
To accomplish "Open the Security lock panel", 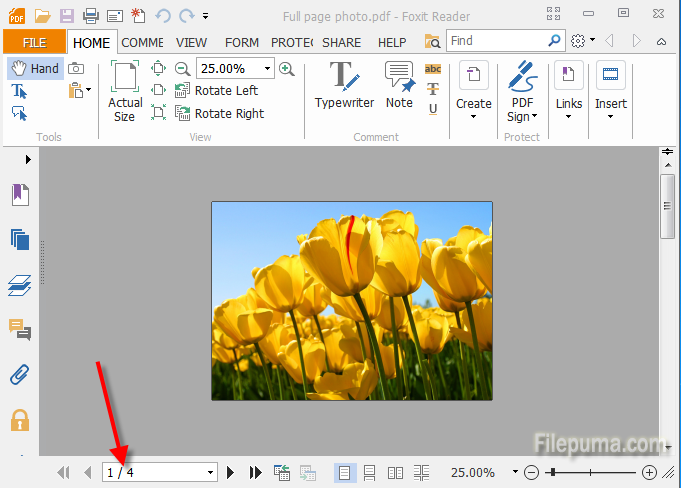I will (19, 420).
